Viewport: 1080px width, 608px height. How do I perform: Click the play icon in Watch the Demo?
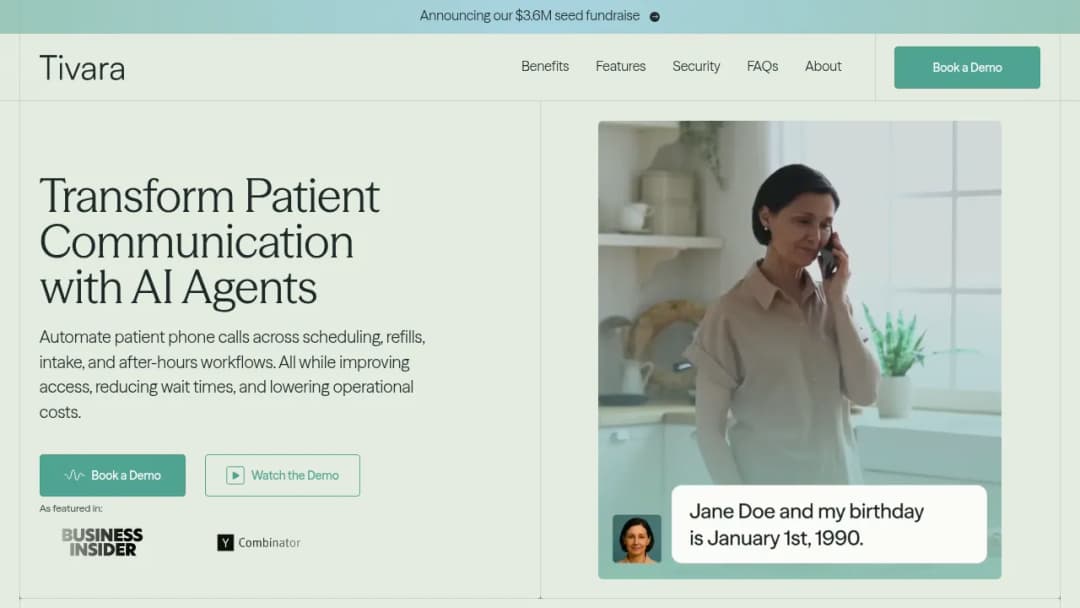[x=235, y=475]
